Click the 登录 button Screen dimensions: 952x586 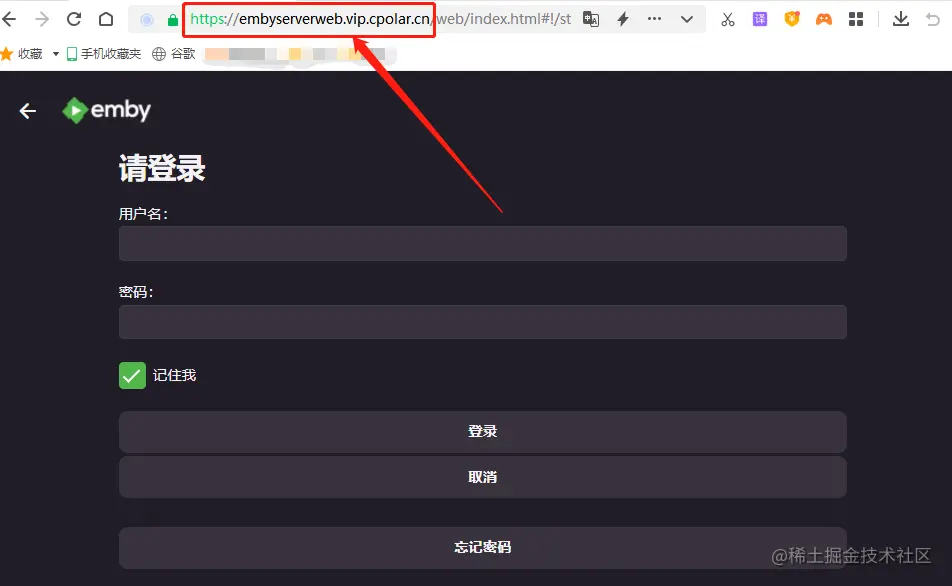483,432
